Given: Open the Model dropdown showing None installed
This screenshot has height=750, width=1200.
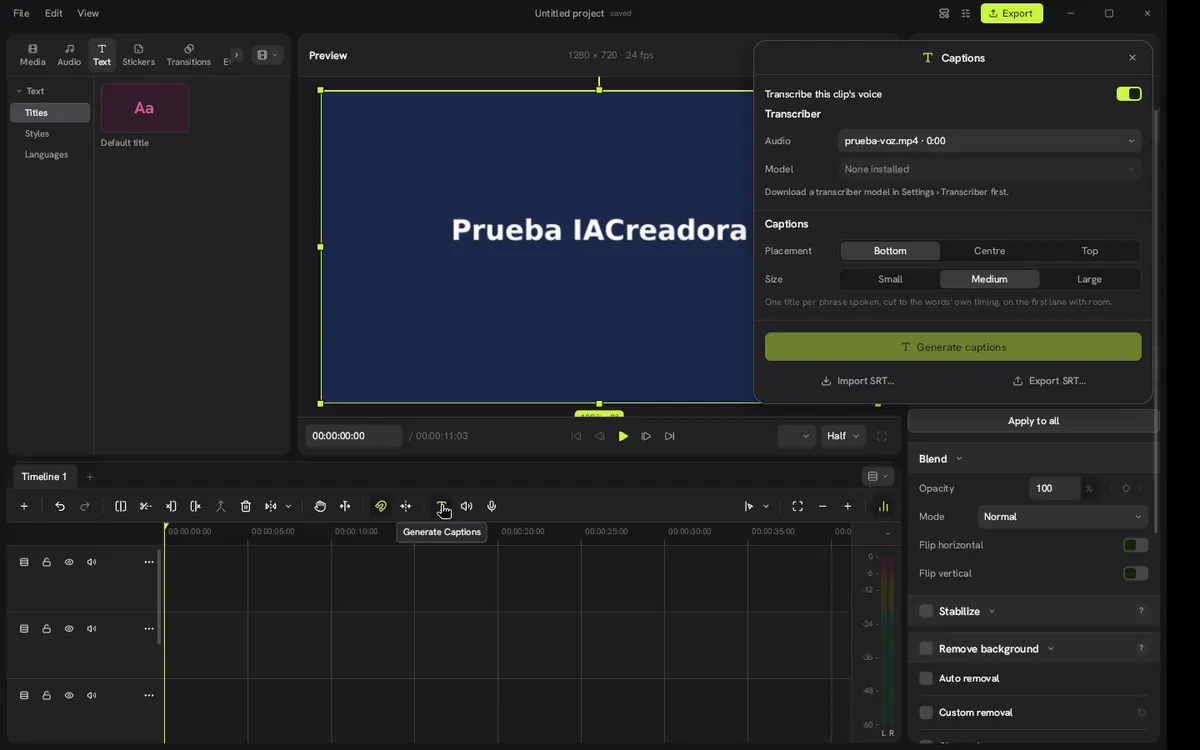Looking at the screenshot, I should pyautogui.click(x=989, y=169).
